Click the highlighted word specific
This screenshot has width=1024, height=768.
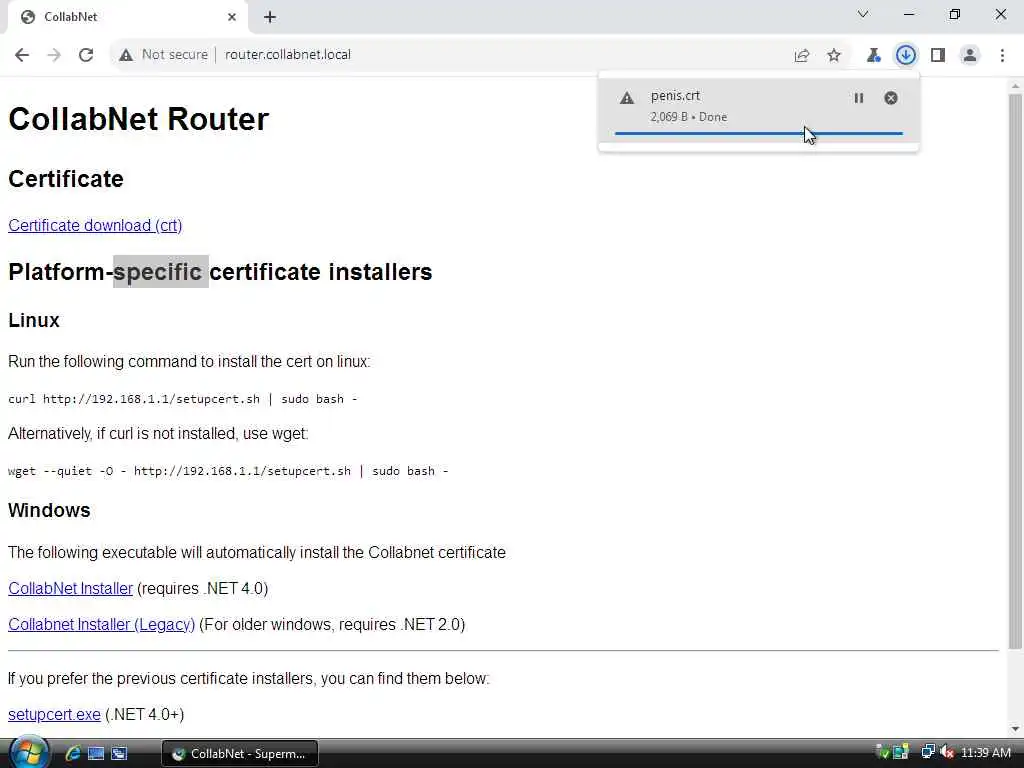[x=160, y=272]
